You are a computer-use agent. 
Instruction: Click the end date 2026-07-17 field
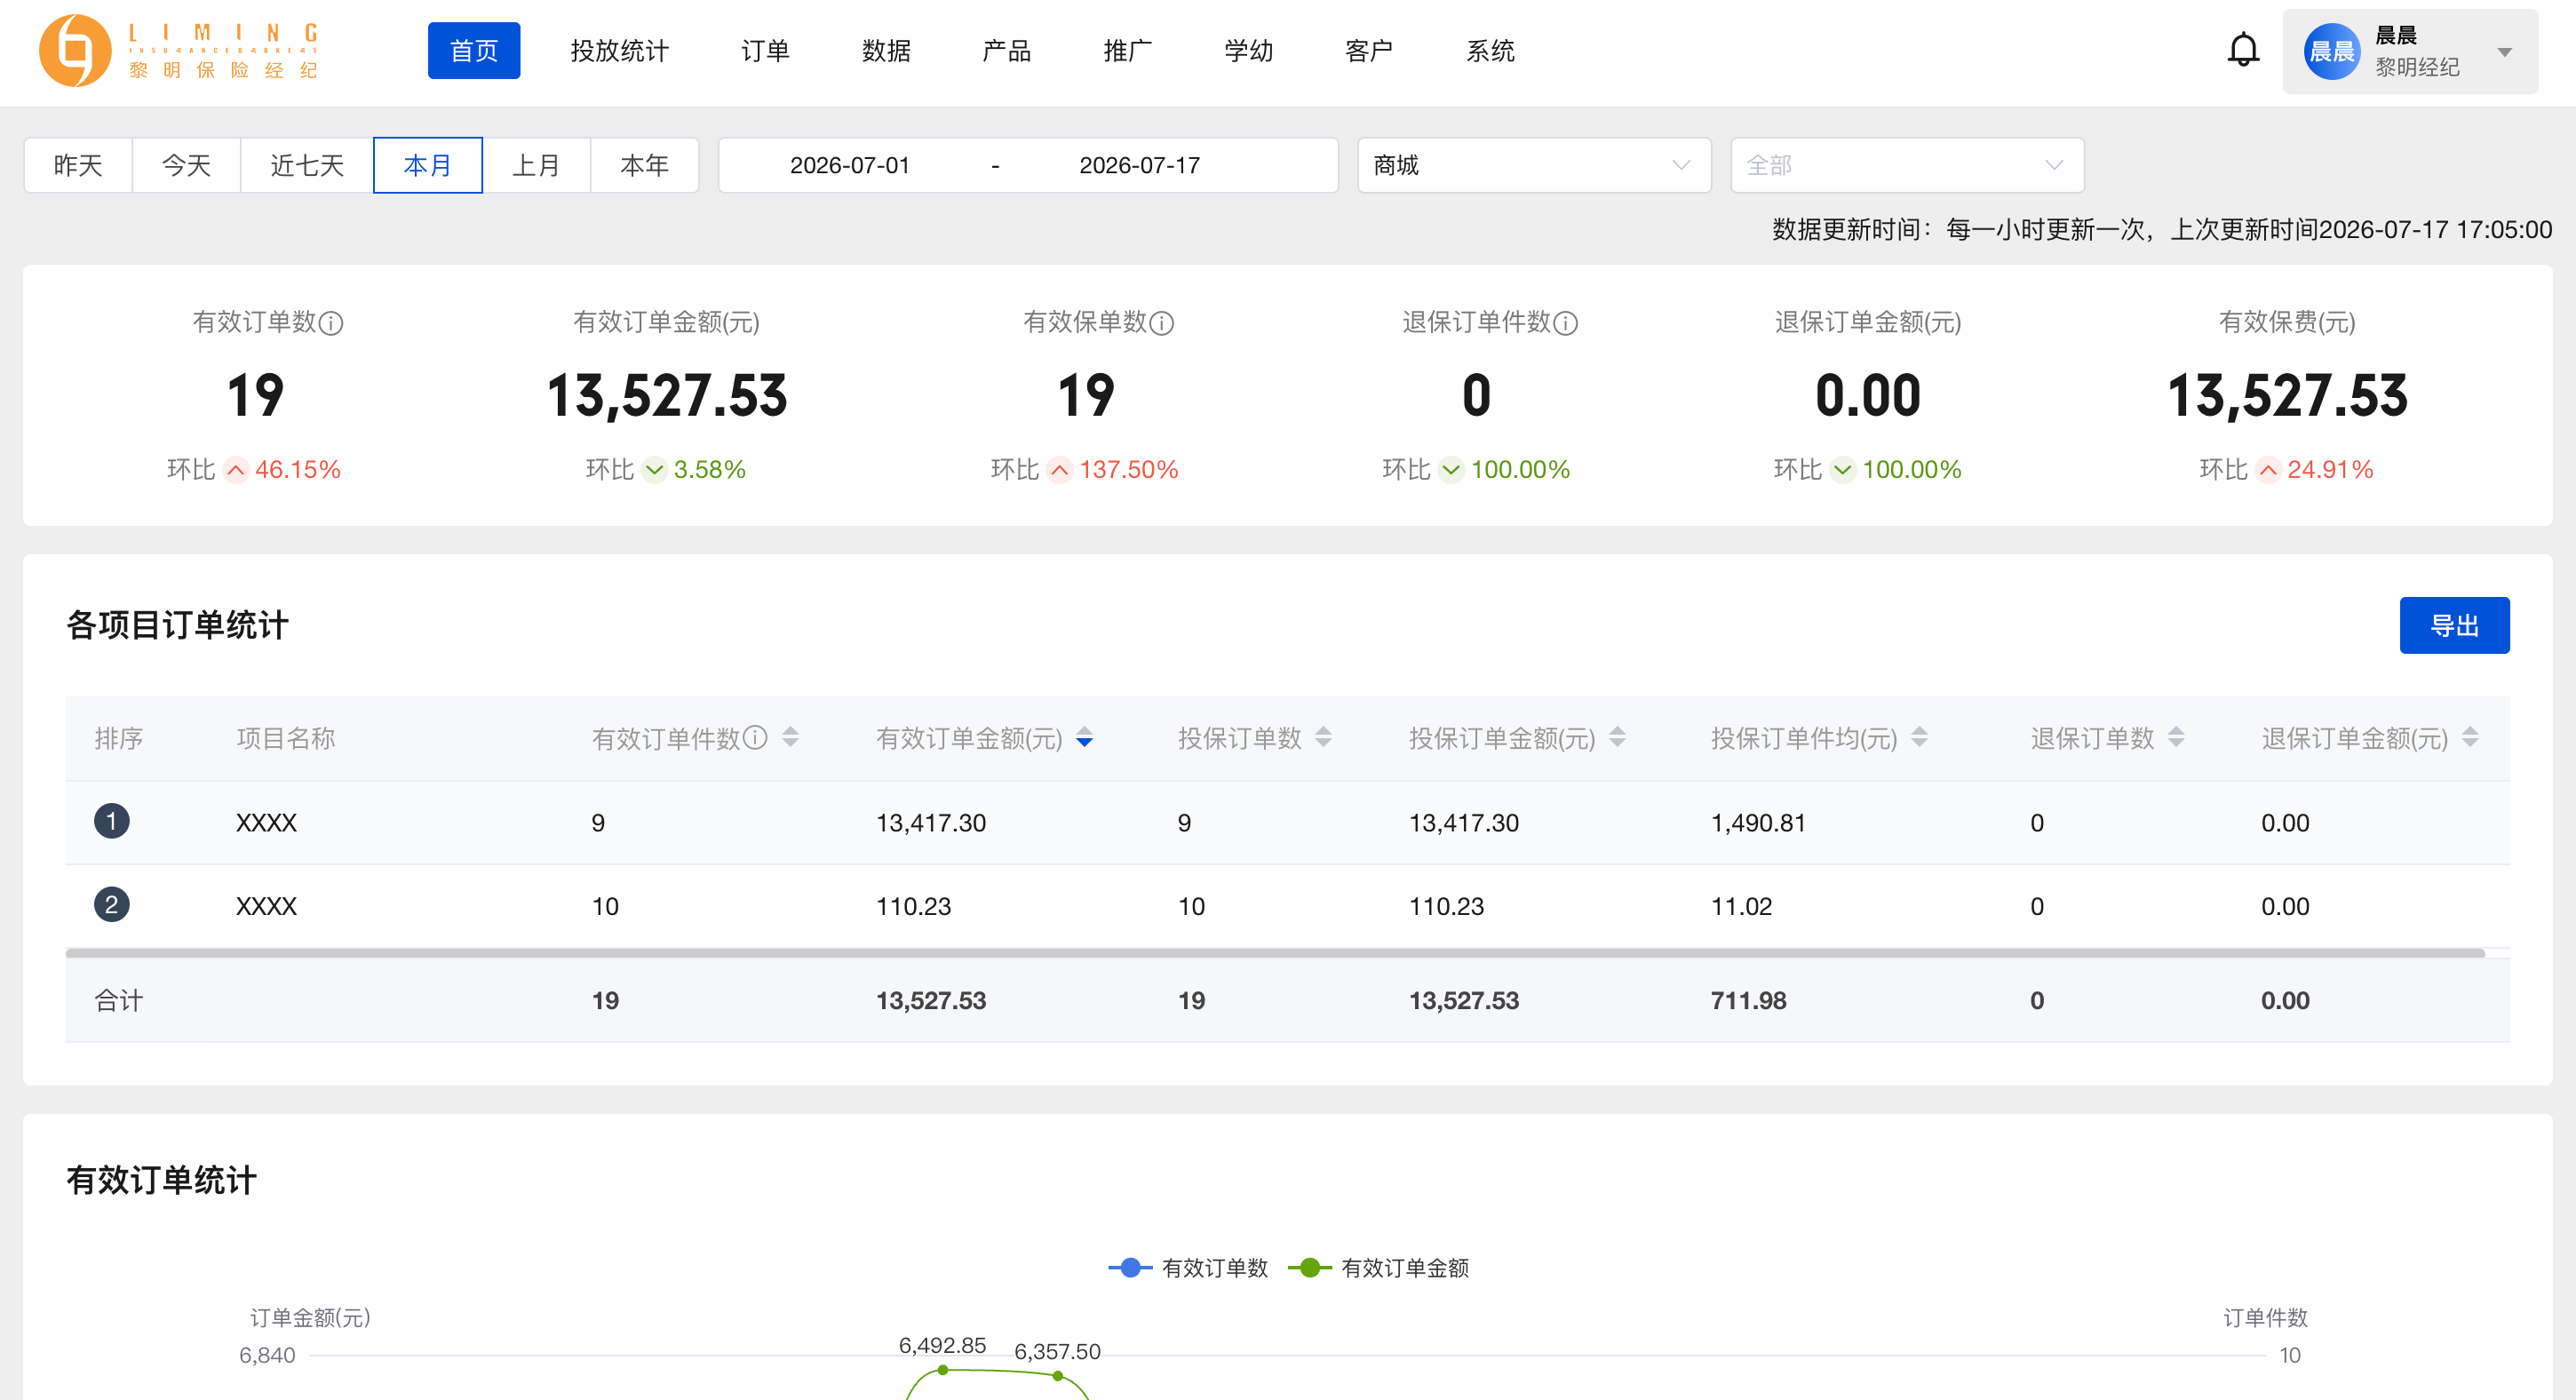click(1139, 165)
